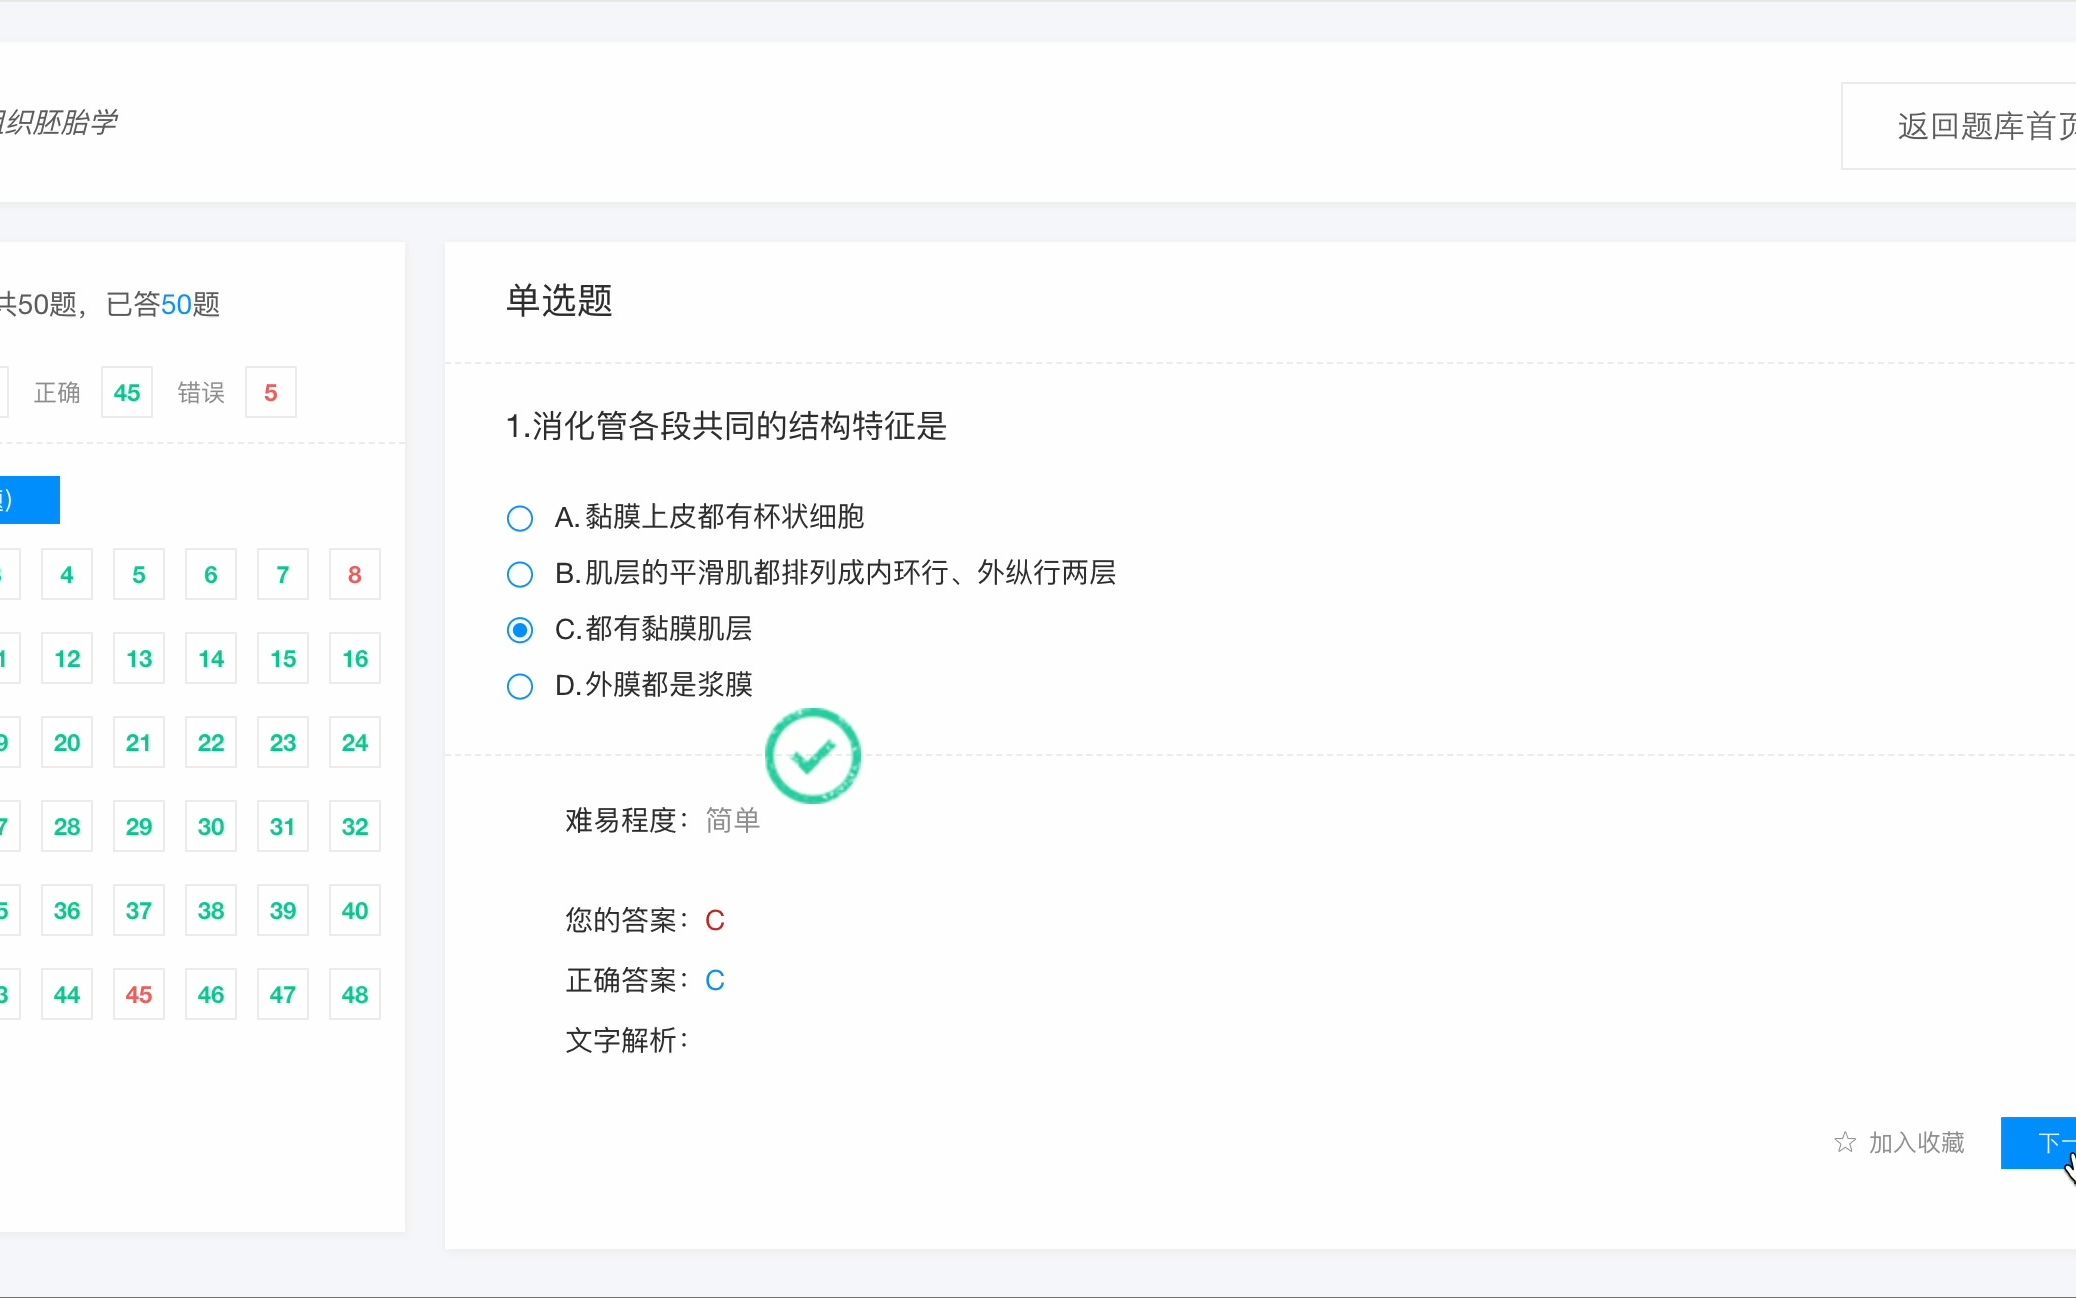Viewport: 2076px width, 1298px height.
Task: Jump to question 28
Action: click(x=67, y=827)
